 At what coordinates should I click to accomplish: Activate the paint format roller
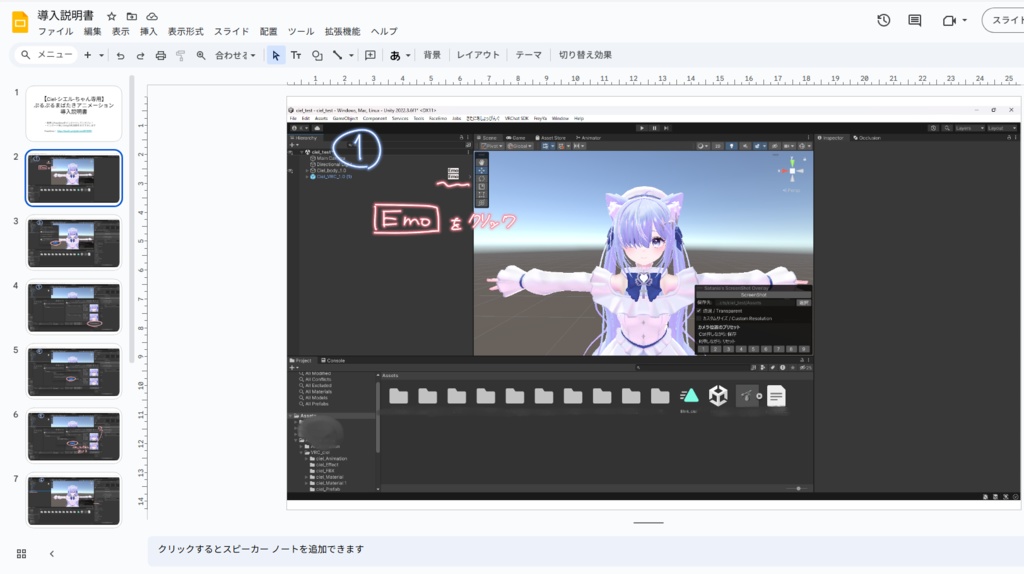tap(181, 56)
